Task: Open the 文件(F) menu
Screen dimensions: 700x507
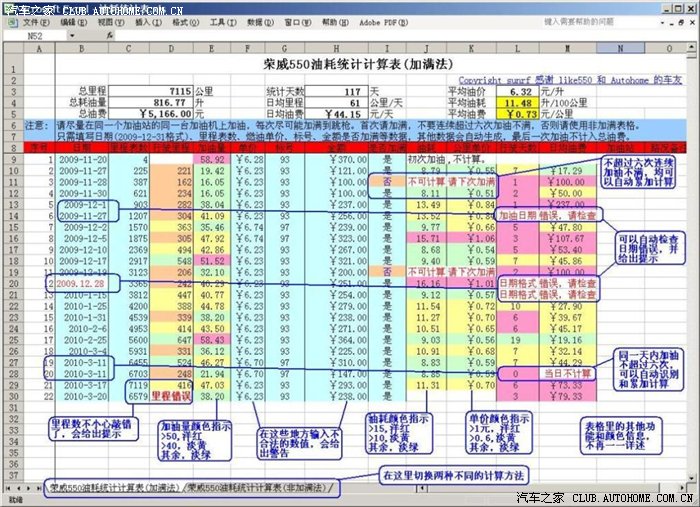Action: pyautogui.click(x=35, y=21)
